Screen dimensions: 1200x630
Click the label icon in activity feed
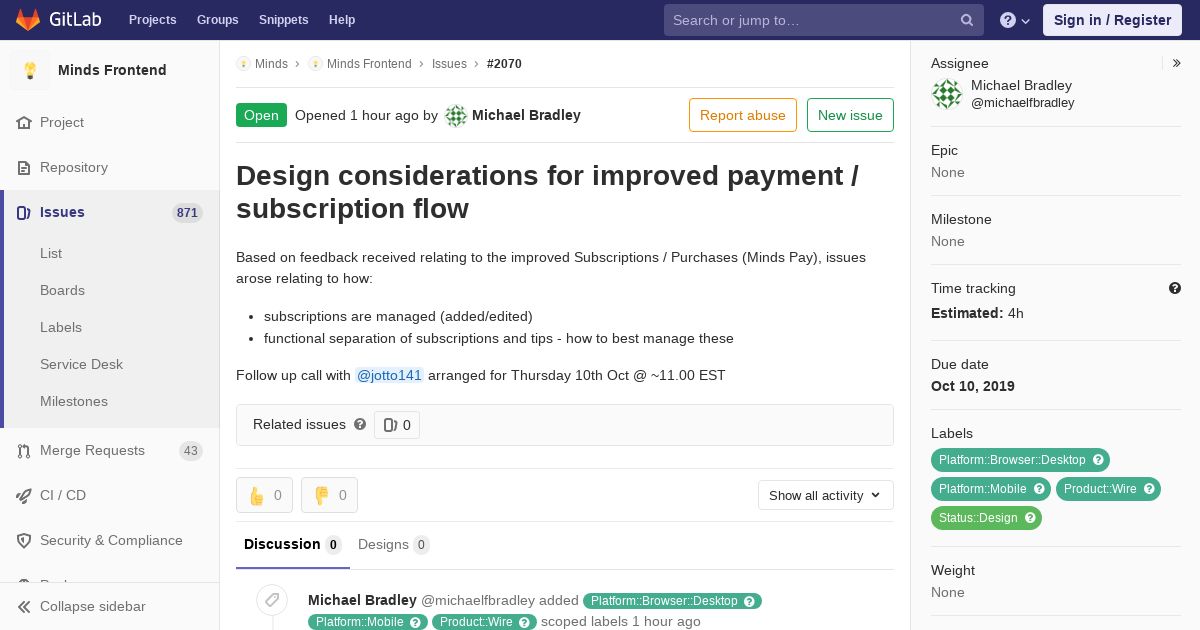[271, 600]
